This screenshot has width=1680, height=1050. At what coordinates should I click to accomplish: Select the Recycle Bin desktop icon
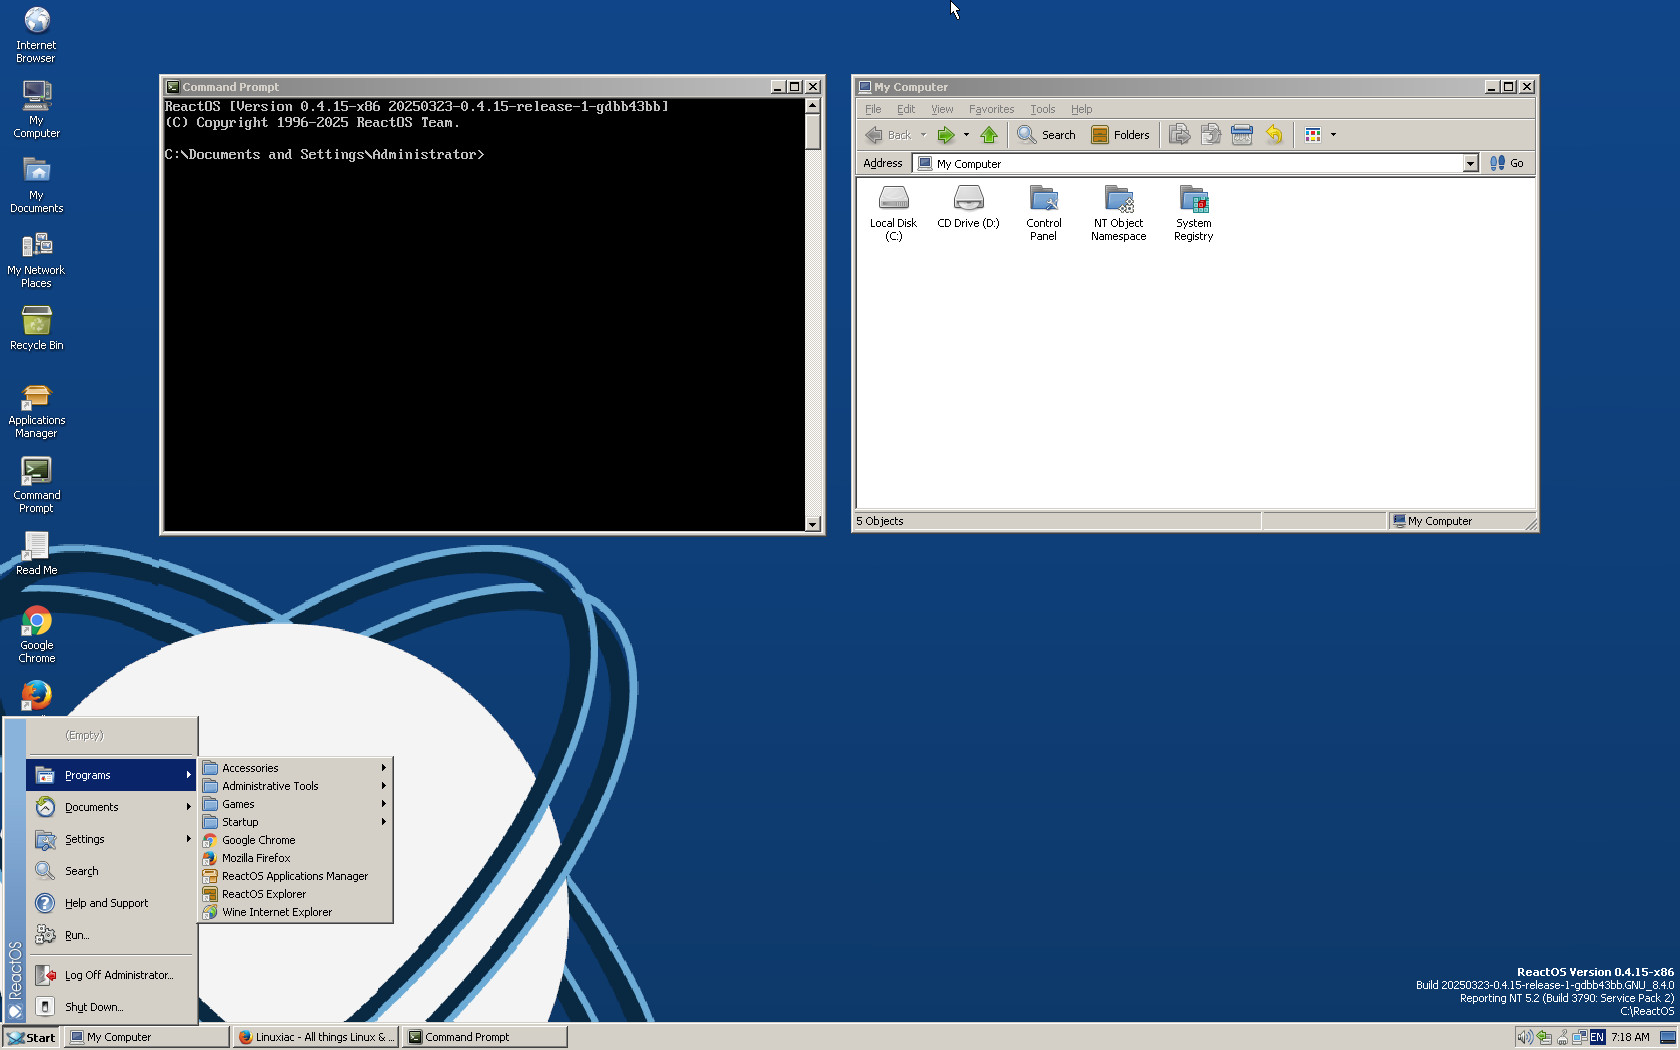pyautogui.click(x=37, y=322)
